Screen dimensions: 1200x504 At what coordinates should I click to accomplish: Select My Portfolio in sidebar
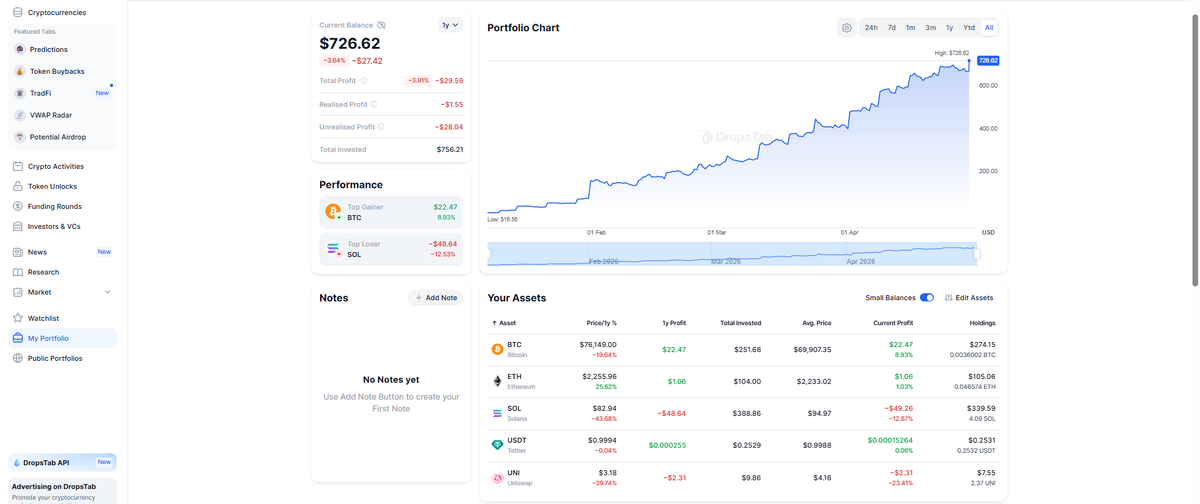tap(63, 338)
